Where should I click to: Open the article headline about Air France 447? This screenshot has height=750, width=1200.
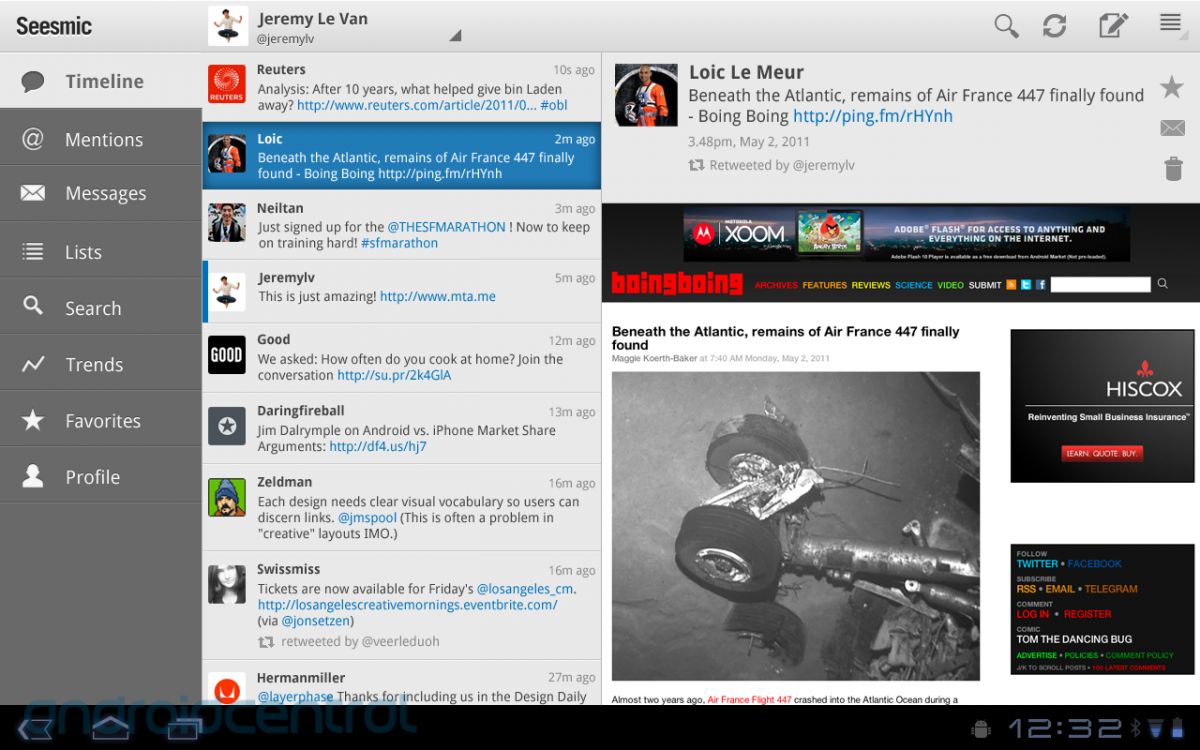point(785,338)
